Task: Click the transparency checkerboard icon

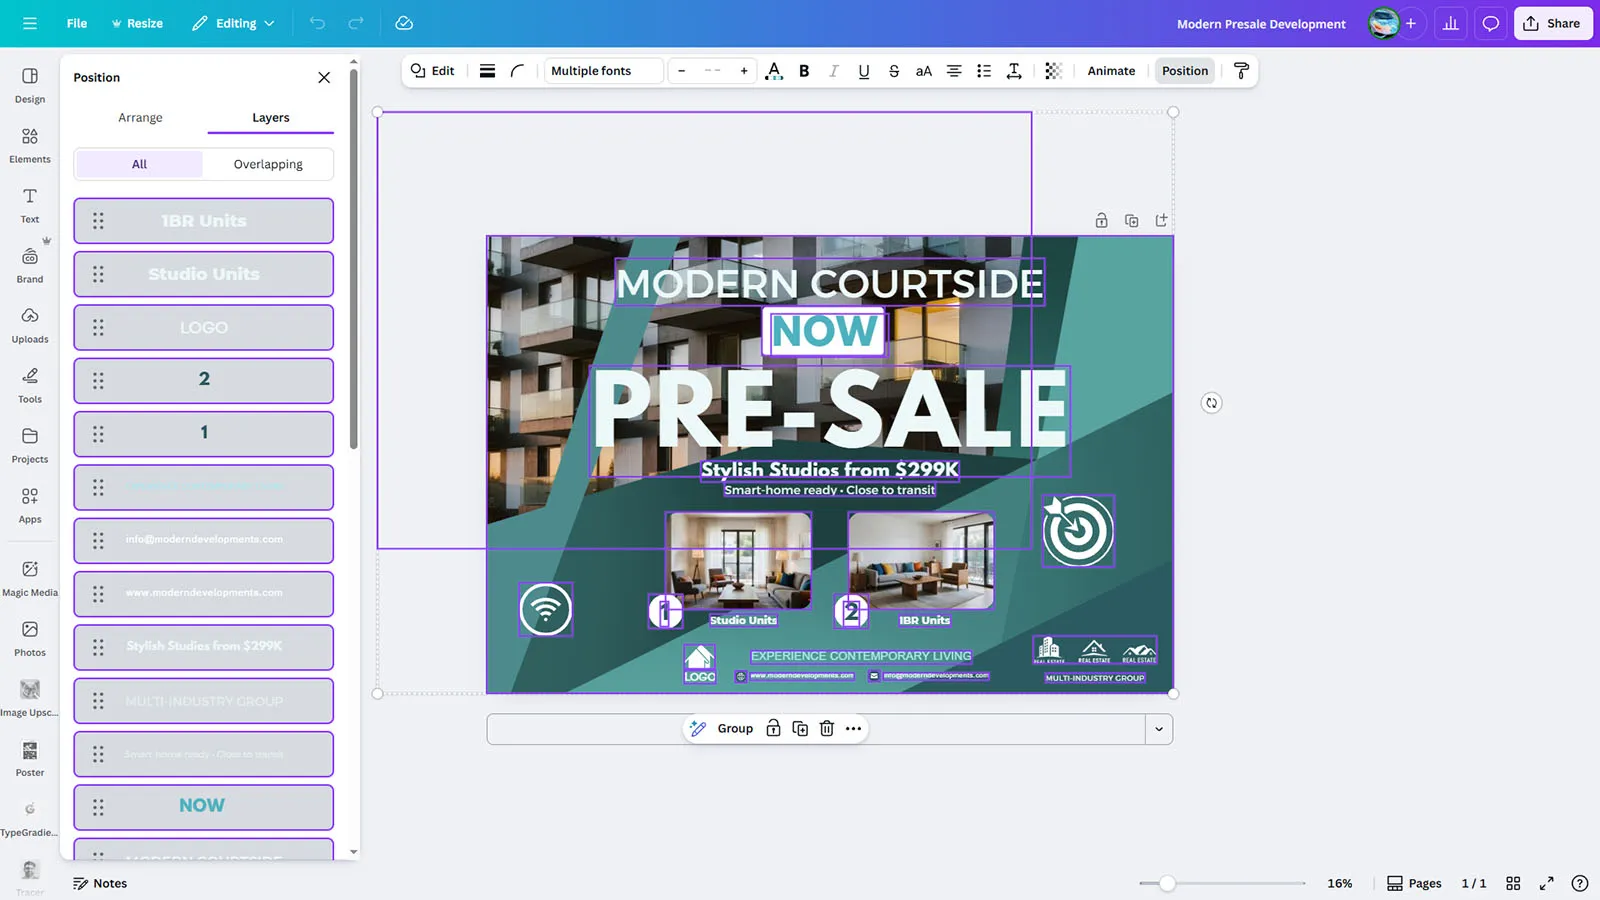Action: click(x=1053, y=71)
